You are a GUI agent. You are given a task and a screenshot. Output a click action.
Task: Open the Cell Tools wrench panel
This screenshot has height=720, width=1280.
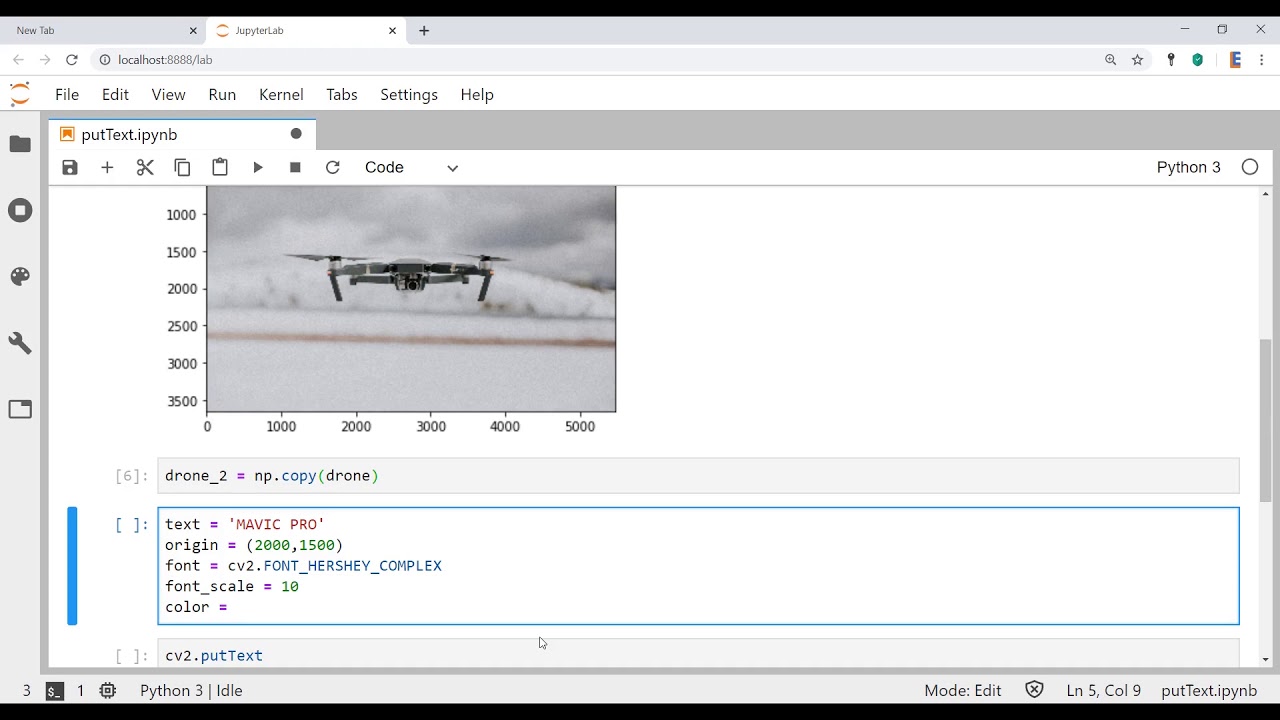point(20,343)
